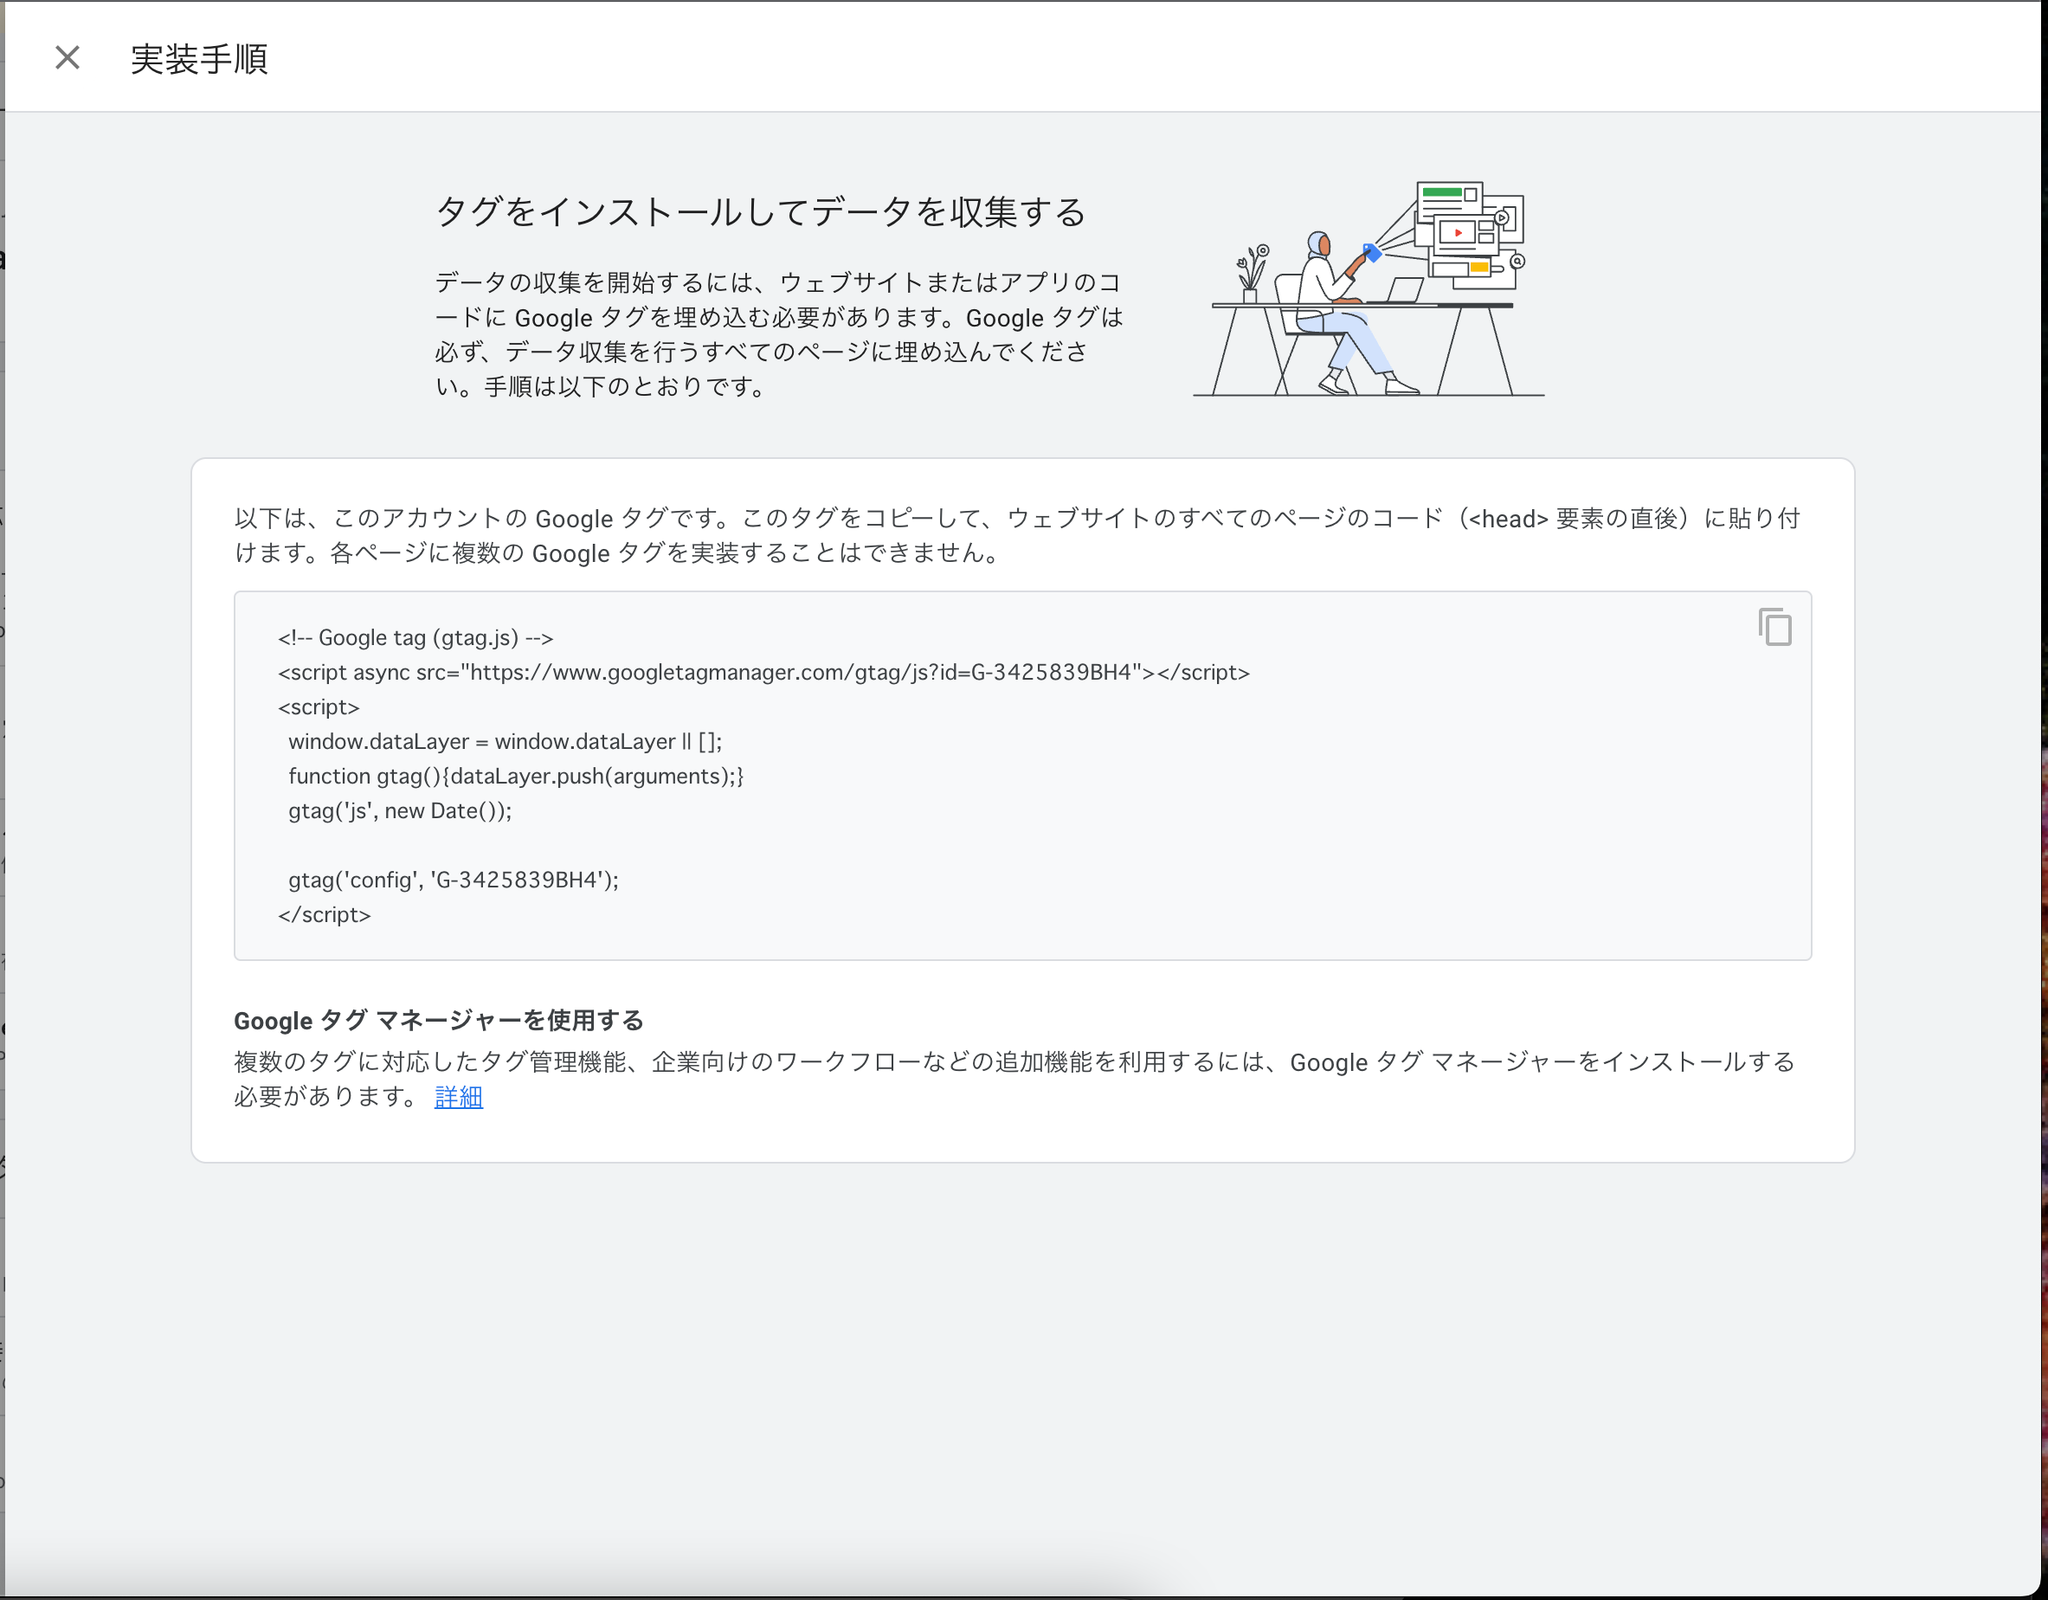Screen dimensions: 2048x1600
Task: Click the paragraph starting with データの収集を開始するには
Action: pyautogui.click(x=780, y=335)
